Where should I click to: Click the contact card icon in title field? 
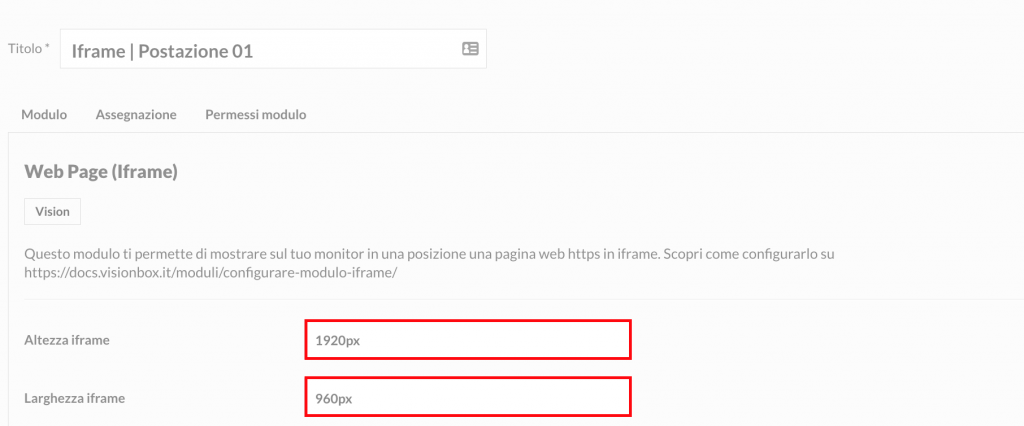pos(470,48)
